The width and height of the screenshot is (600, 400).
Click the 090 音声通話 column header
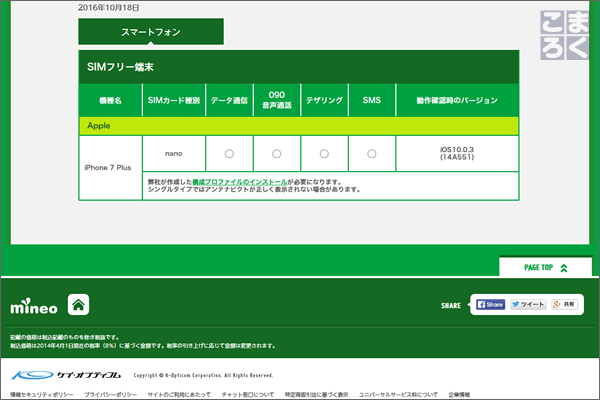tap(277, 100)
